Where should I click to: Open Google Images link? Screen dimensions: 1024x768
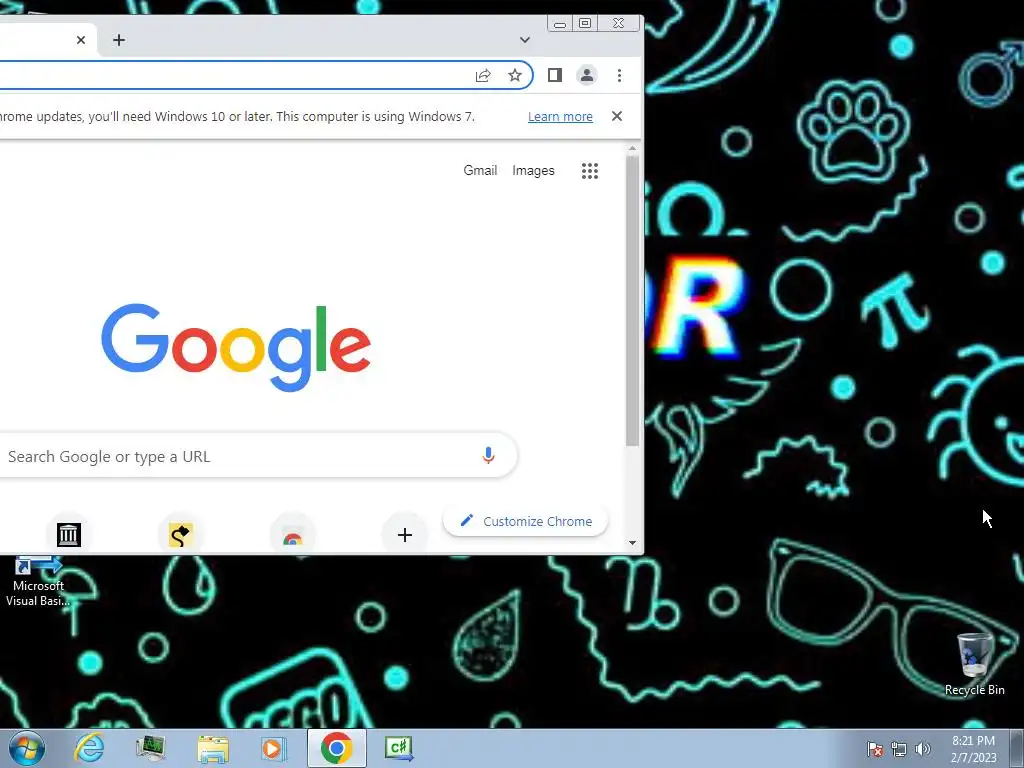(533, 170)
